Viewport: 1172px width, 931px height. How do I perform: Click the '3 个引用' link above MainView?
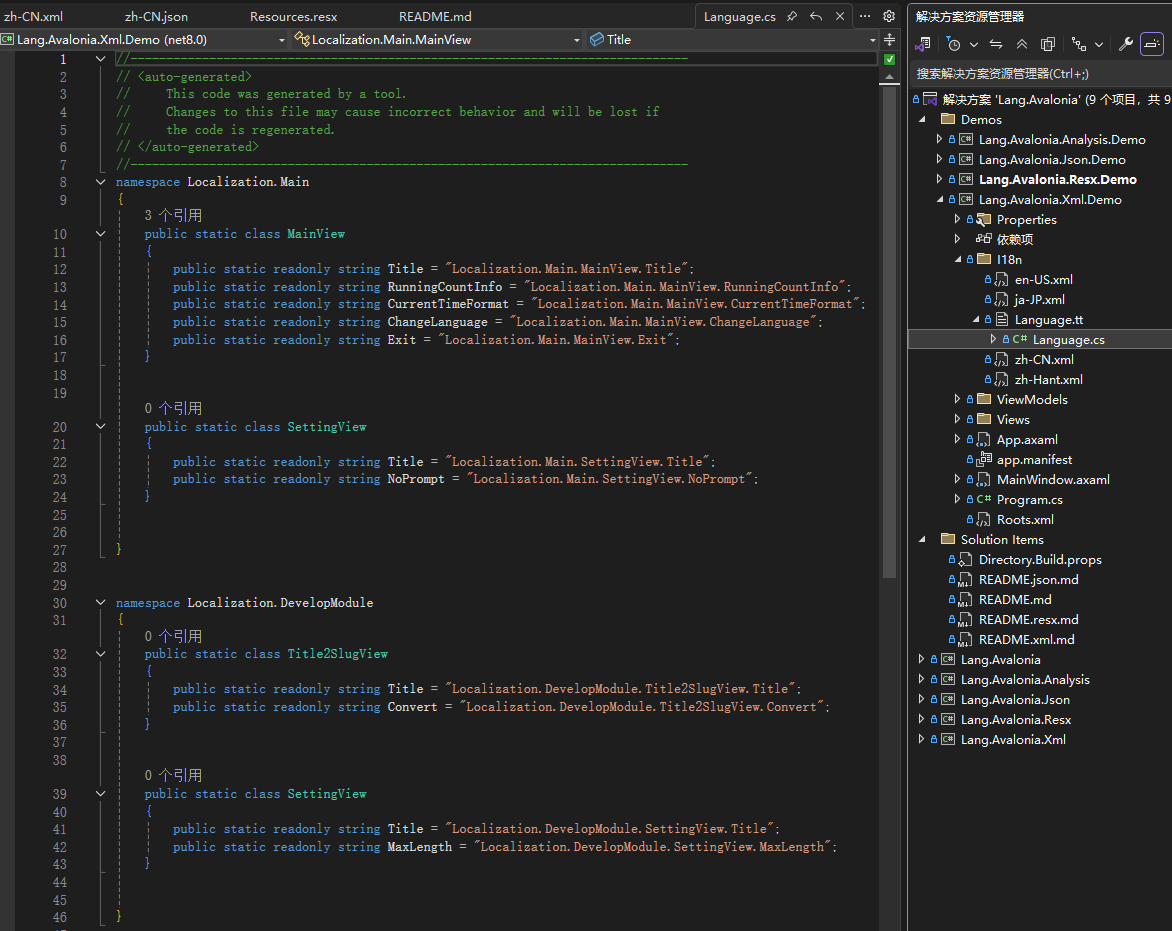click(173, 215)
